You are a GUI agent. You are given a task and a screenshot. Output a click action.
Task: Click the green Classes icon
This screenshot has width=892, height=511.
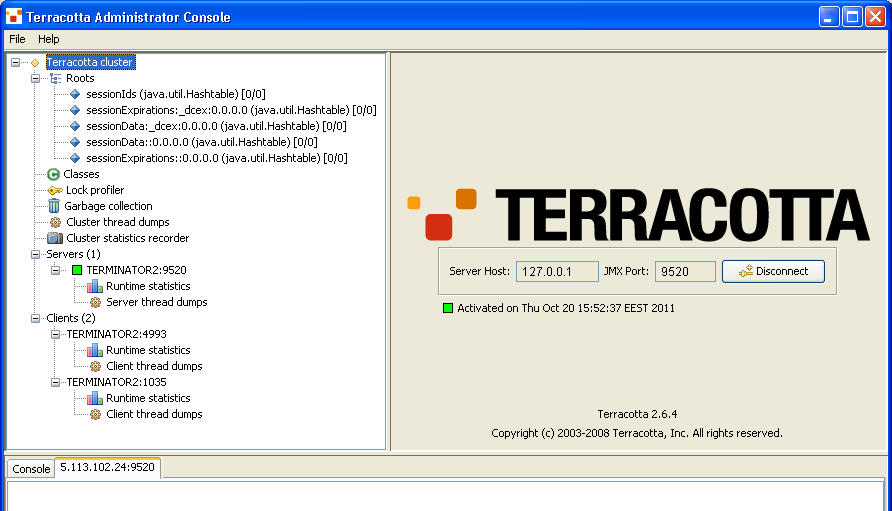(53, 174)
